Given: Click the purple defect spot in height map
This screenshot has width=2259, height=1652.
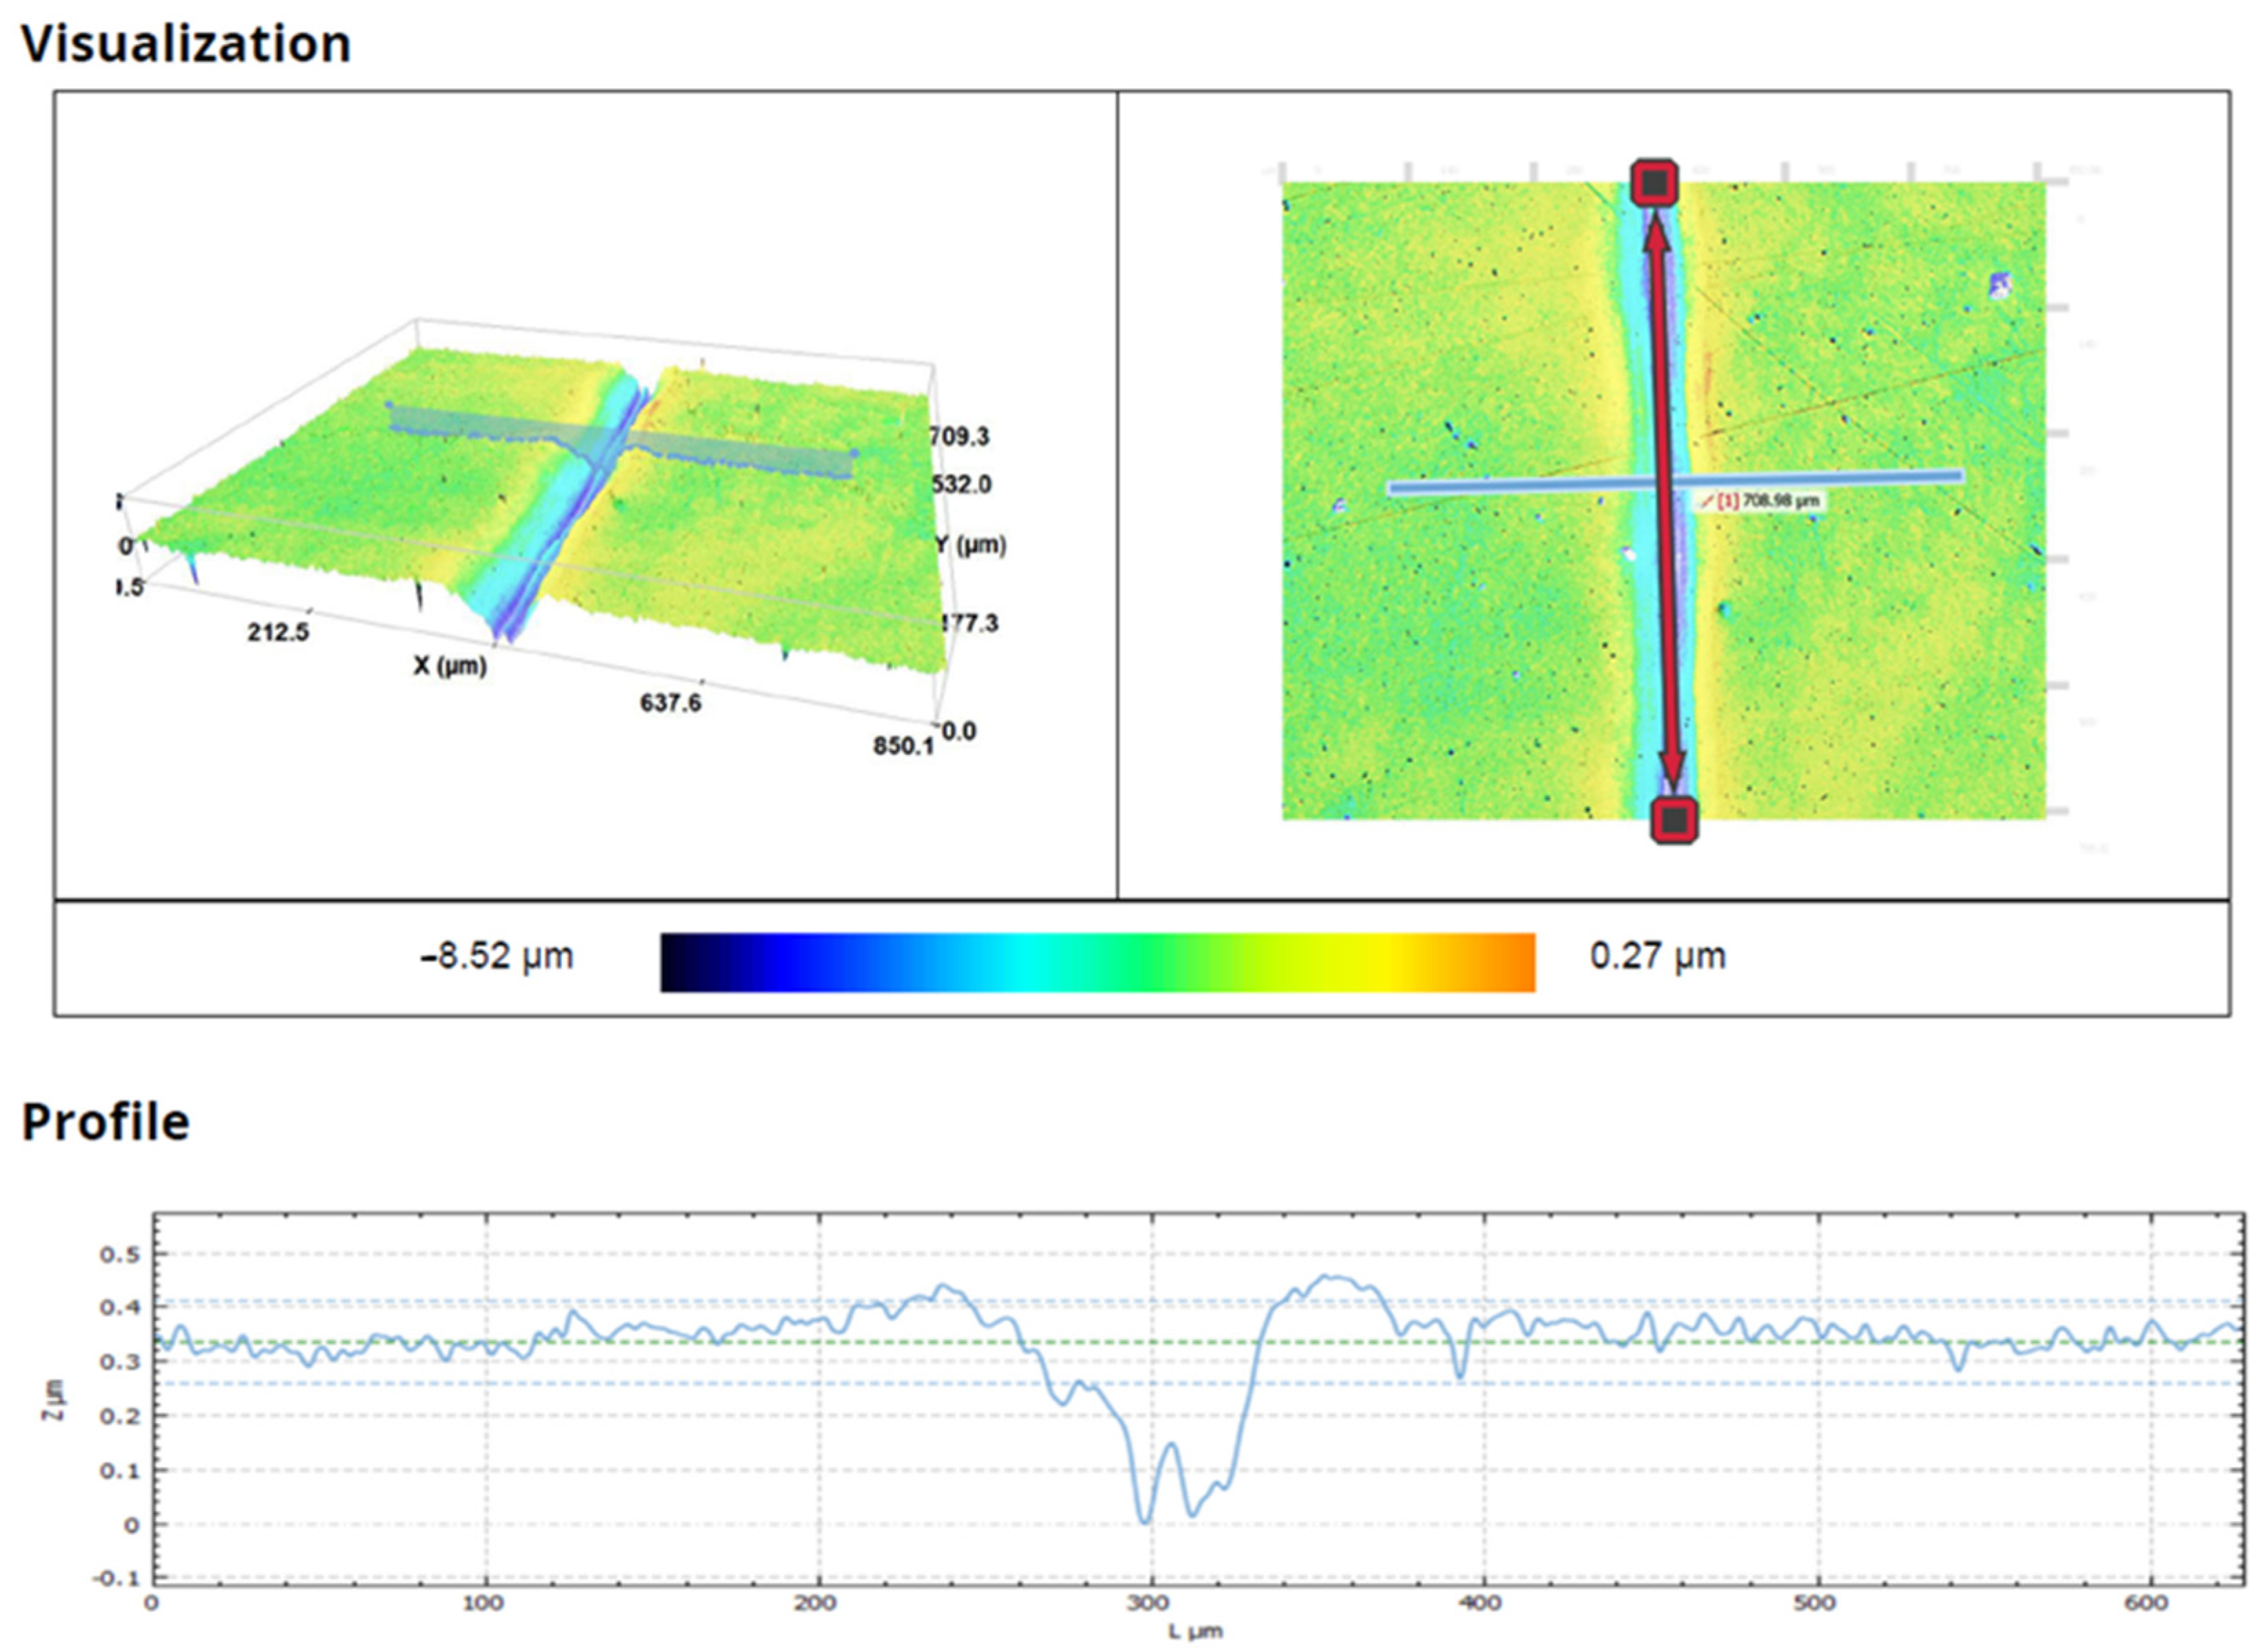Looking at the screenshot, I should pyautogui.click(x=1999, y=286).
